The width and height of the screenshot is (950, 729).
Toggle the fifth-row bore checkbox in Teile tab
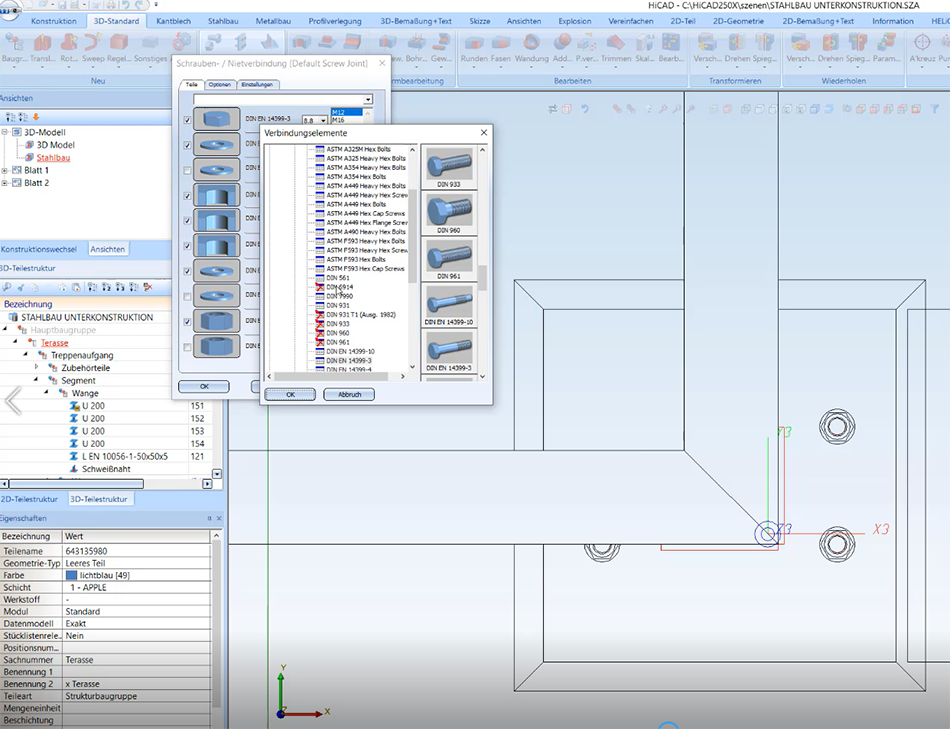pos(187,221)
